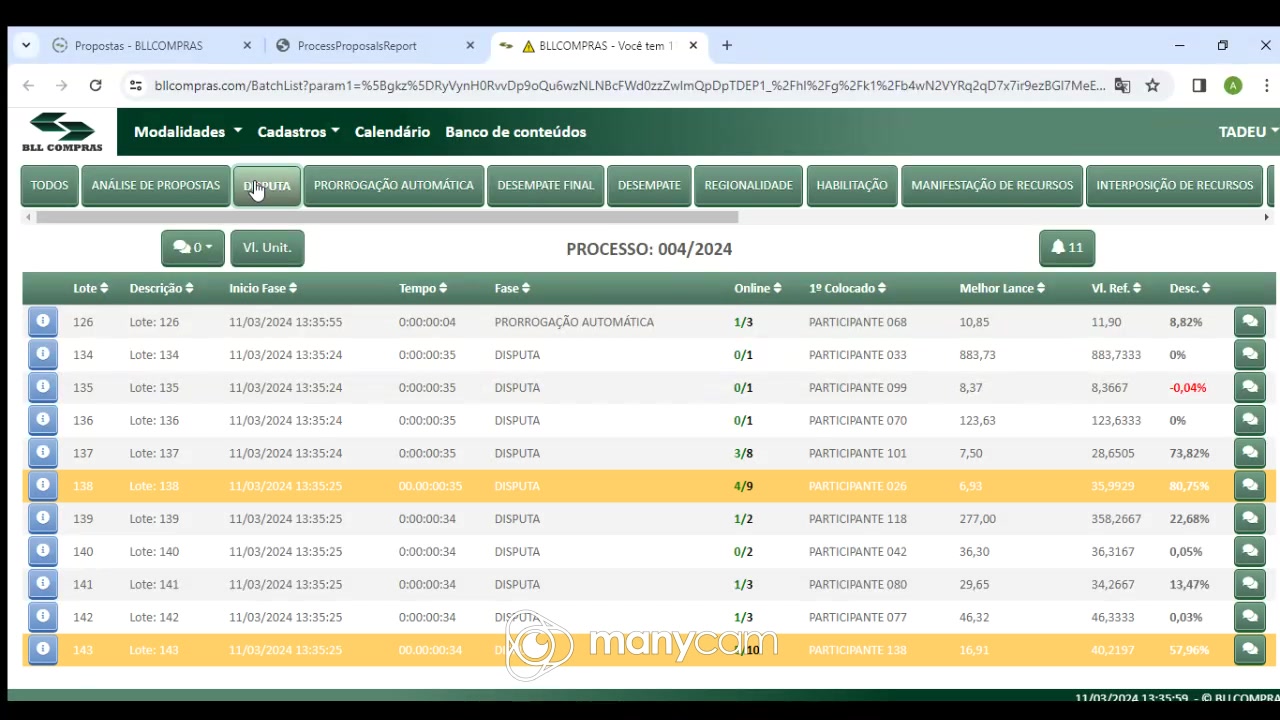The image size is (1280, 720).
Task: Click the BLL Compras logo
Action: [x=62, y=132]
